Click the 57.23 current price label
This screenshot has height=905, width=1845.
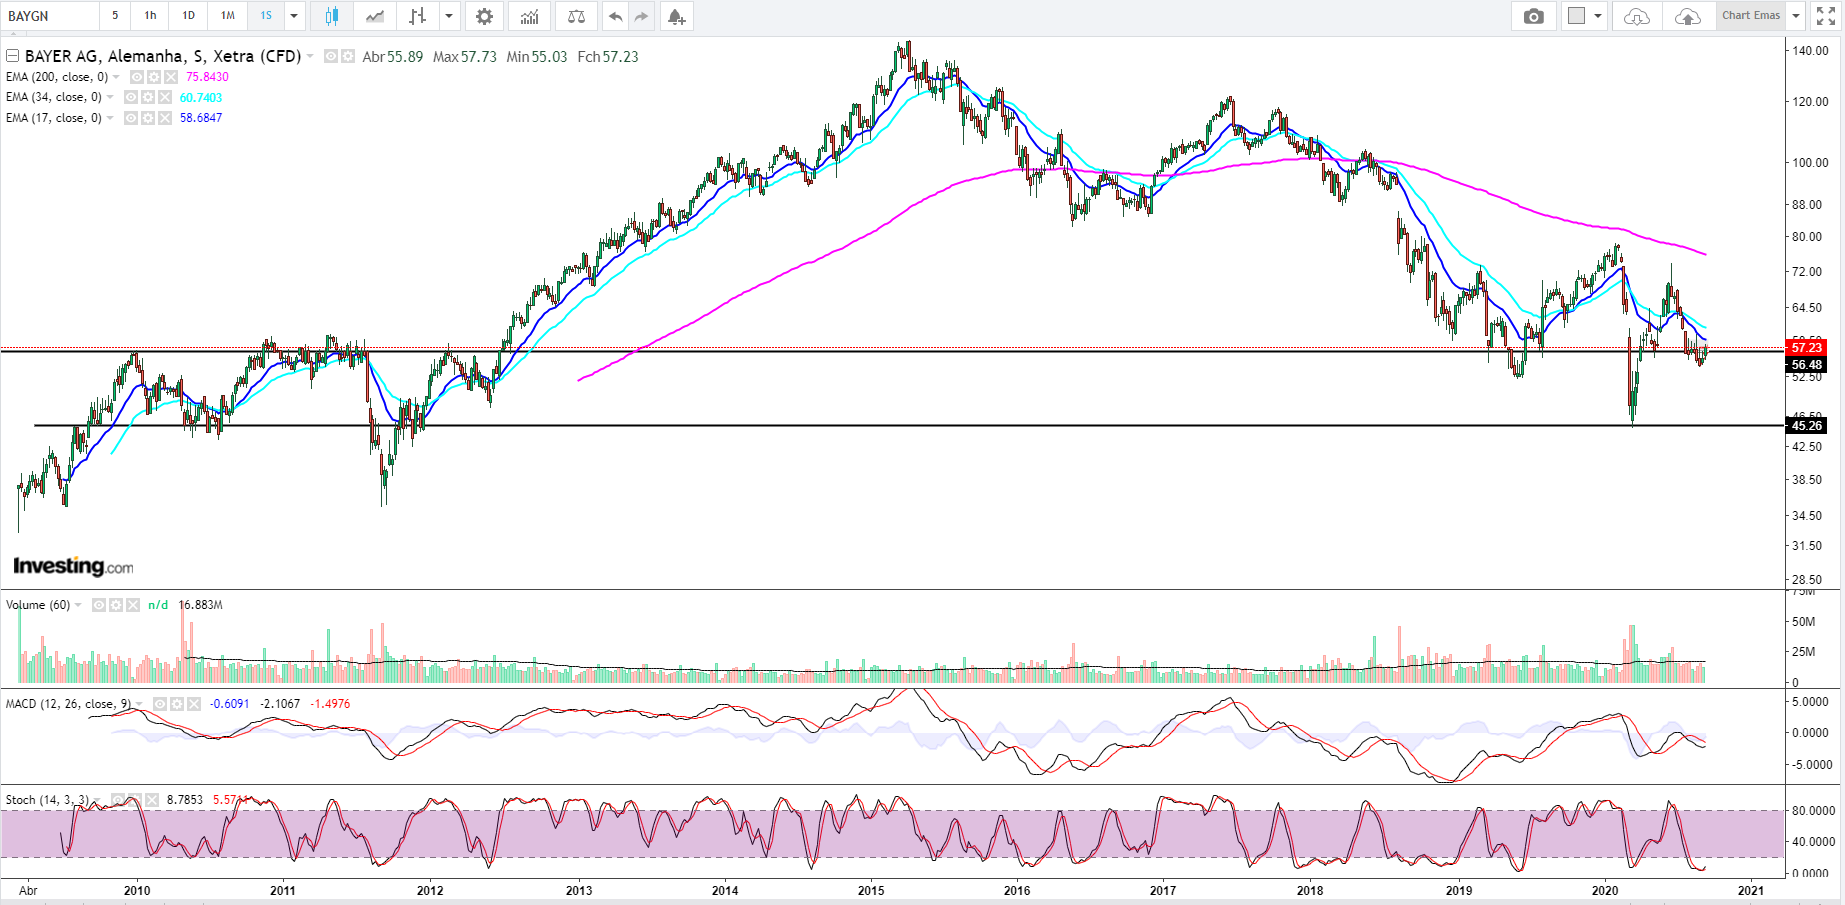[x=1807, y=348]
